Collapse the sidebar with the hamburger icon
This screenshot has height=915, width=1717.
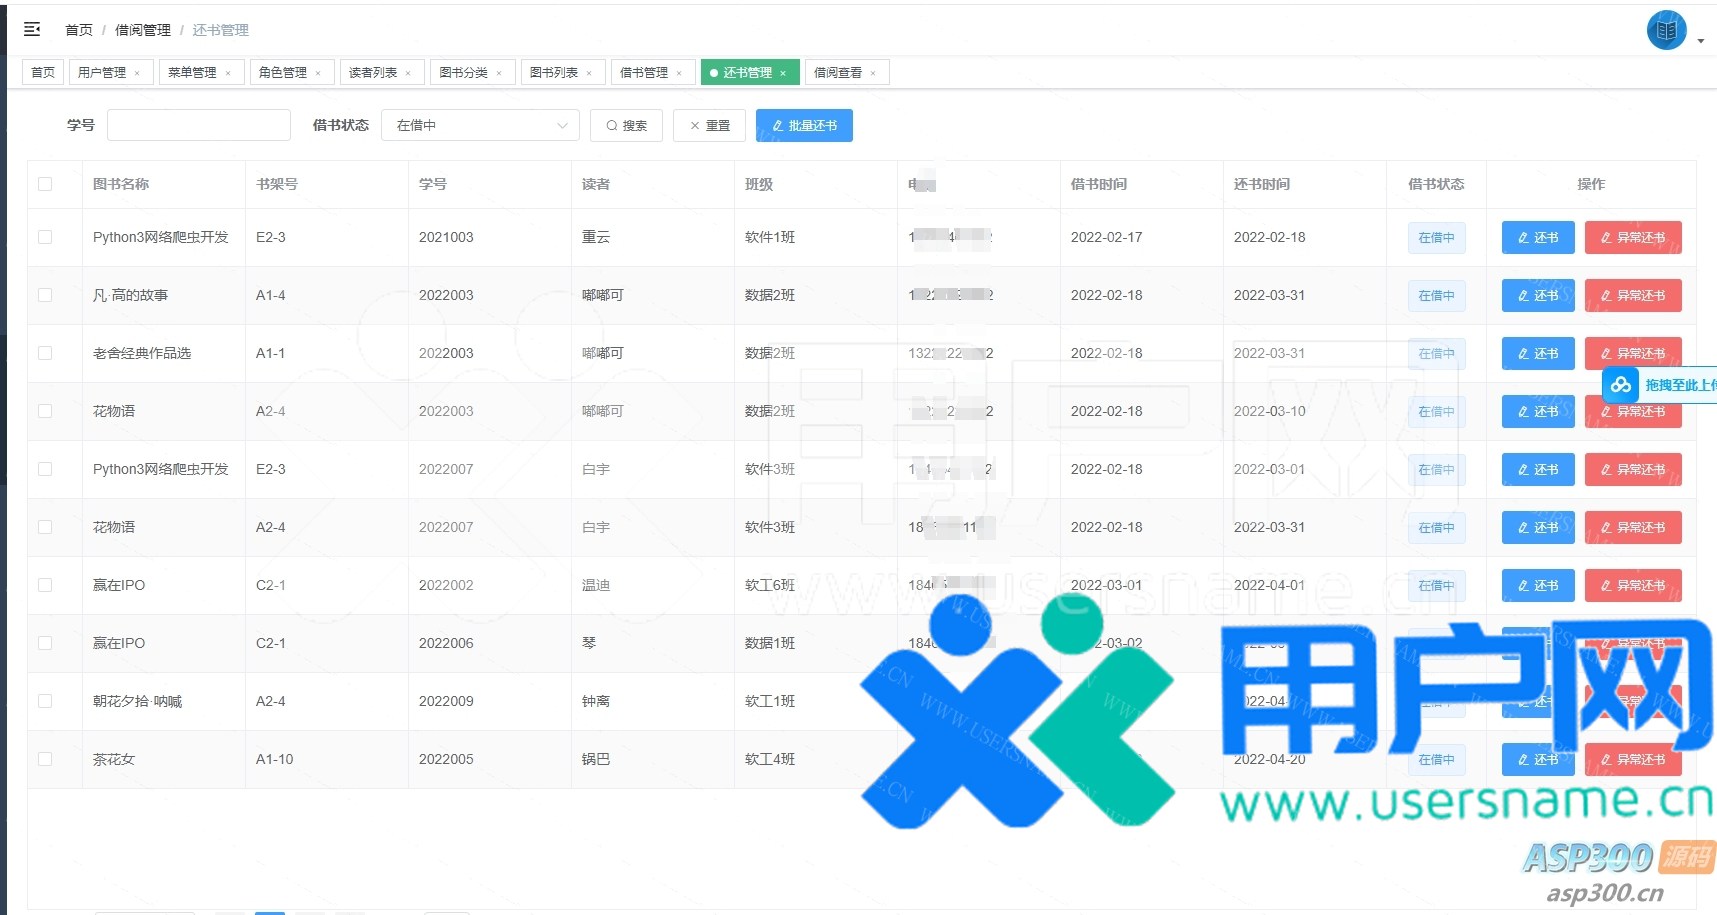[32, 30]
